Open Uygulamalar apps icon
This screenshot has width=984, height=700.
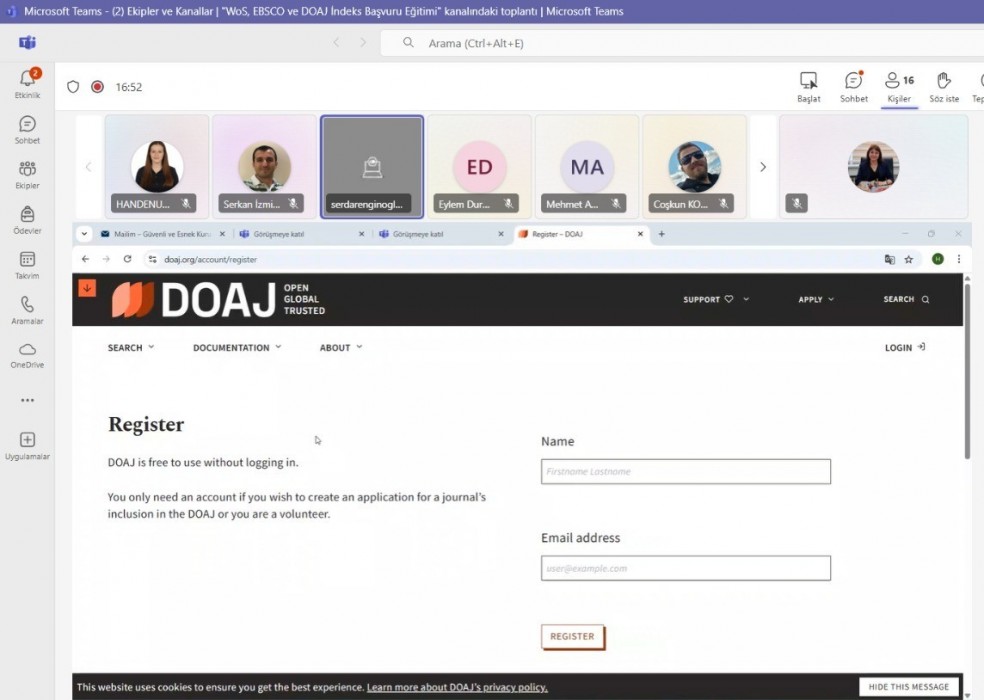point(27,446)
